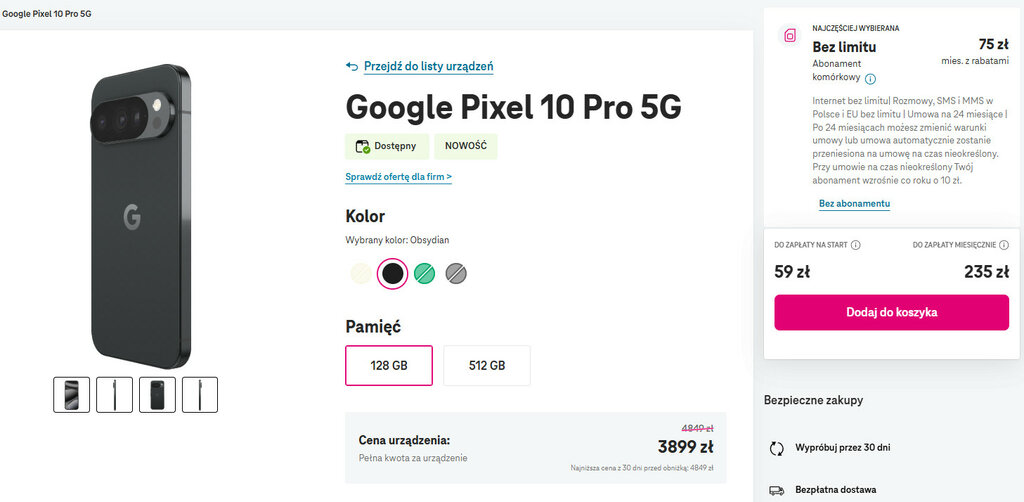Click the SIM card plan icon

[x=790, y=36]
